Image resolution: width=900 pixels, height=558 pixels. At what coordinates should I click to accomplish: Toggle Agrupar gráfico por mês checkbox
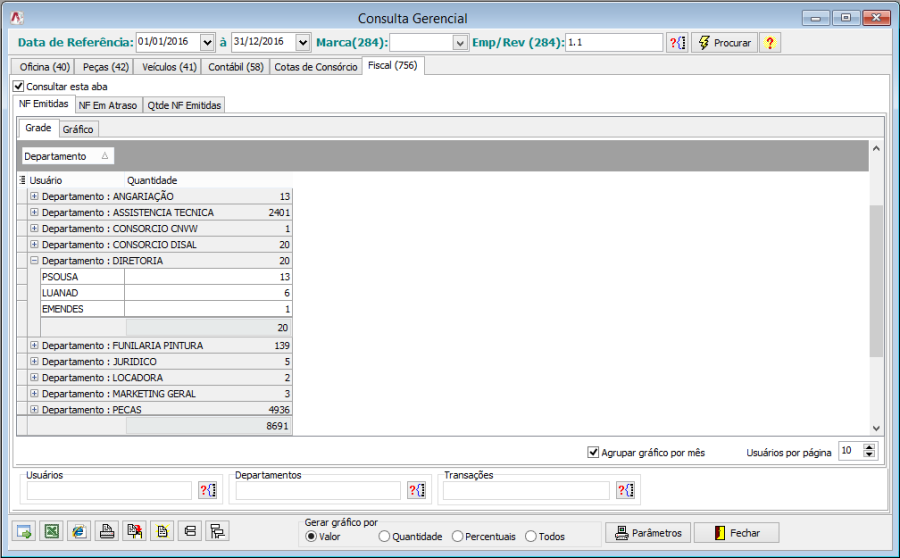[x=593, y=452]
